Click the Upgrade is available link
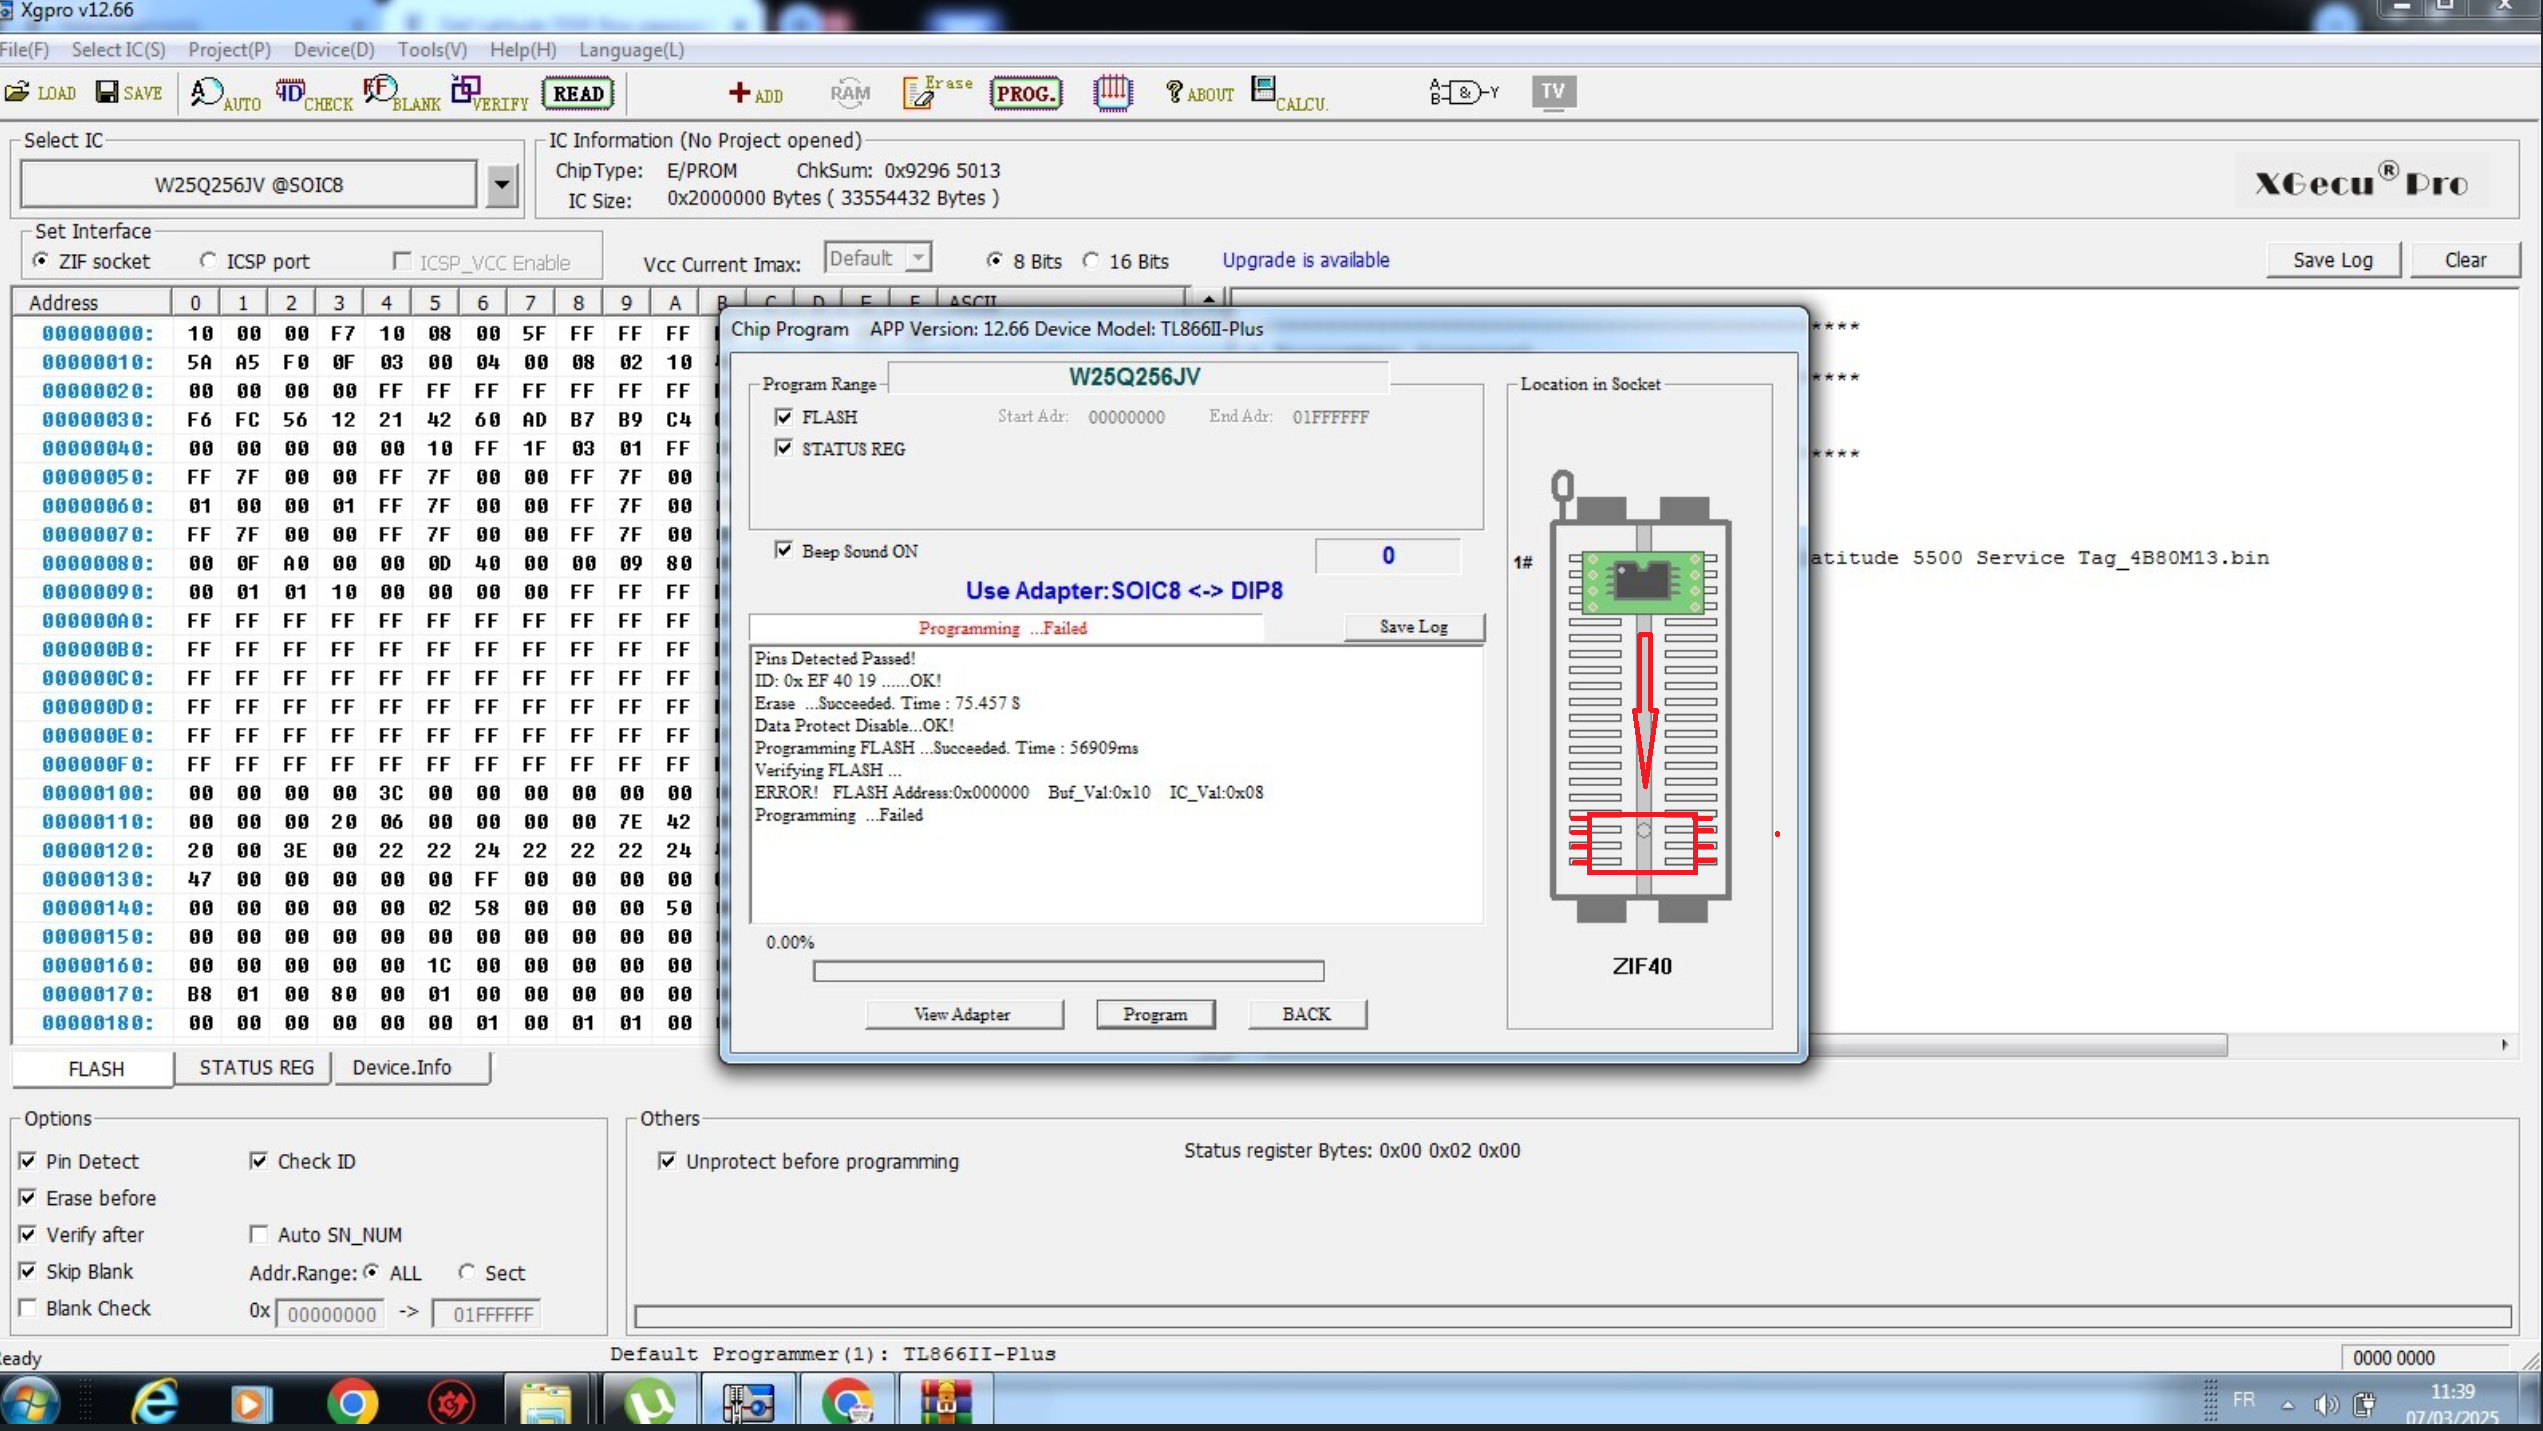 1305,260
